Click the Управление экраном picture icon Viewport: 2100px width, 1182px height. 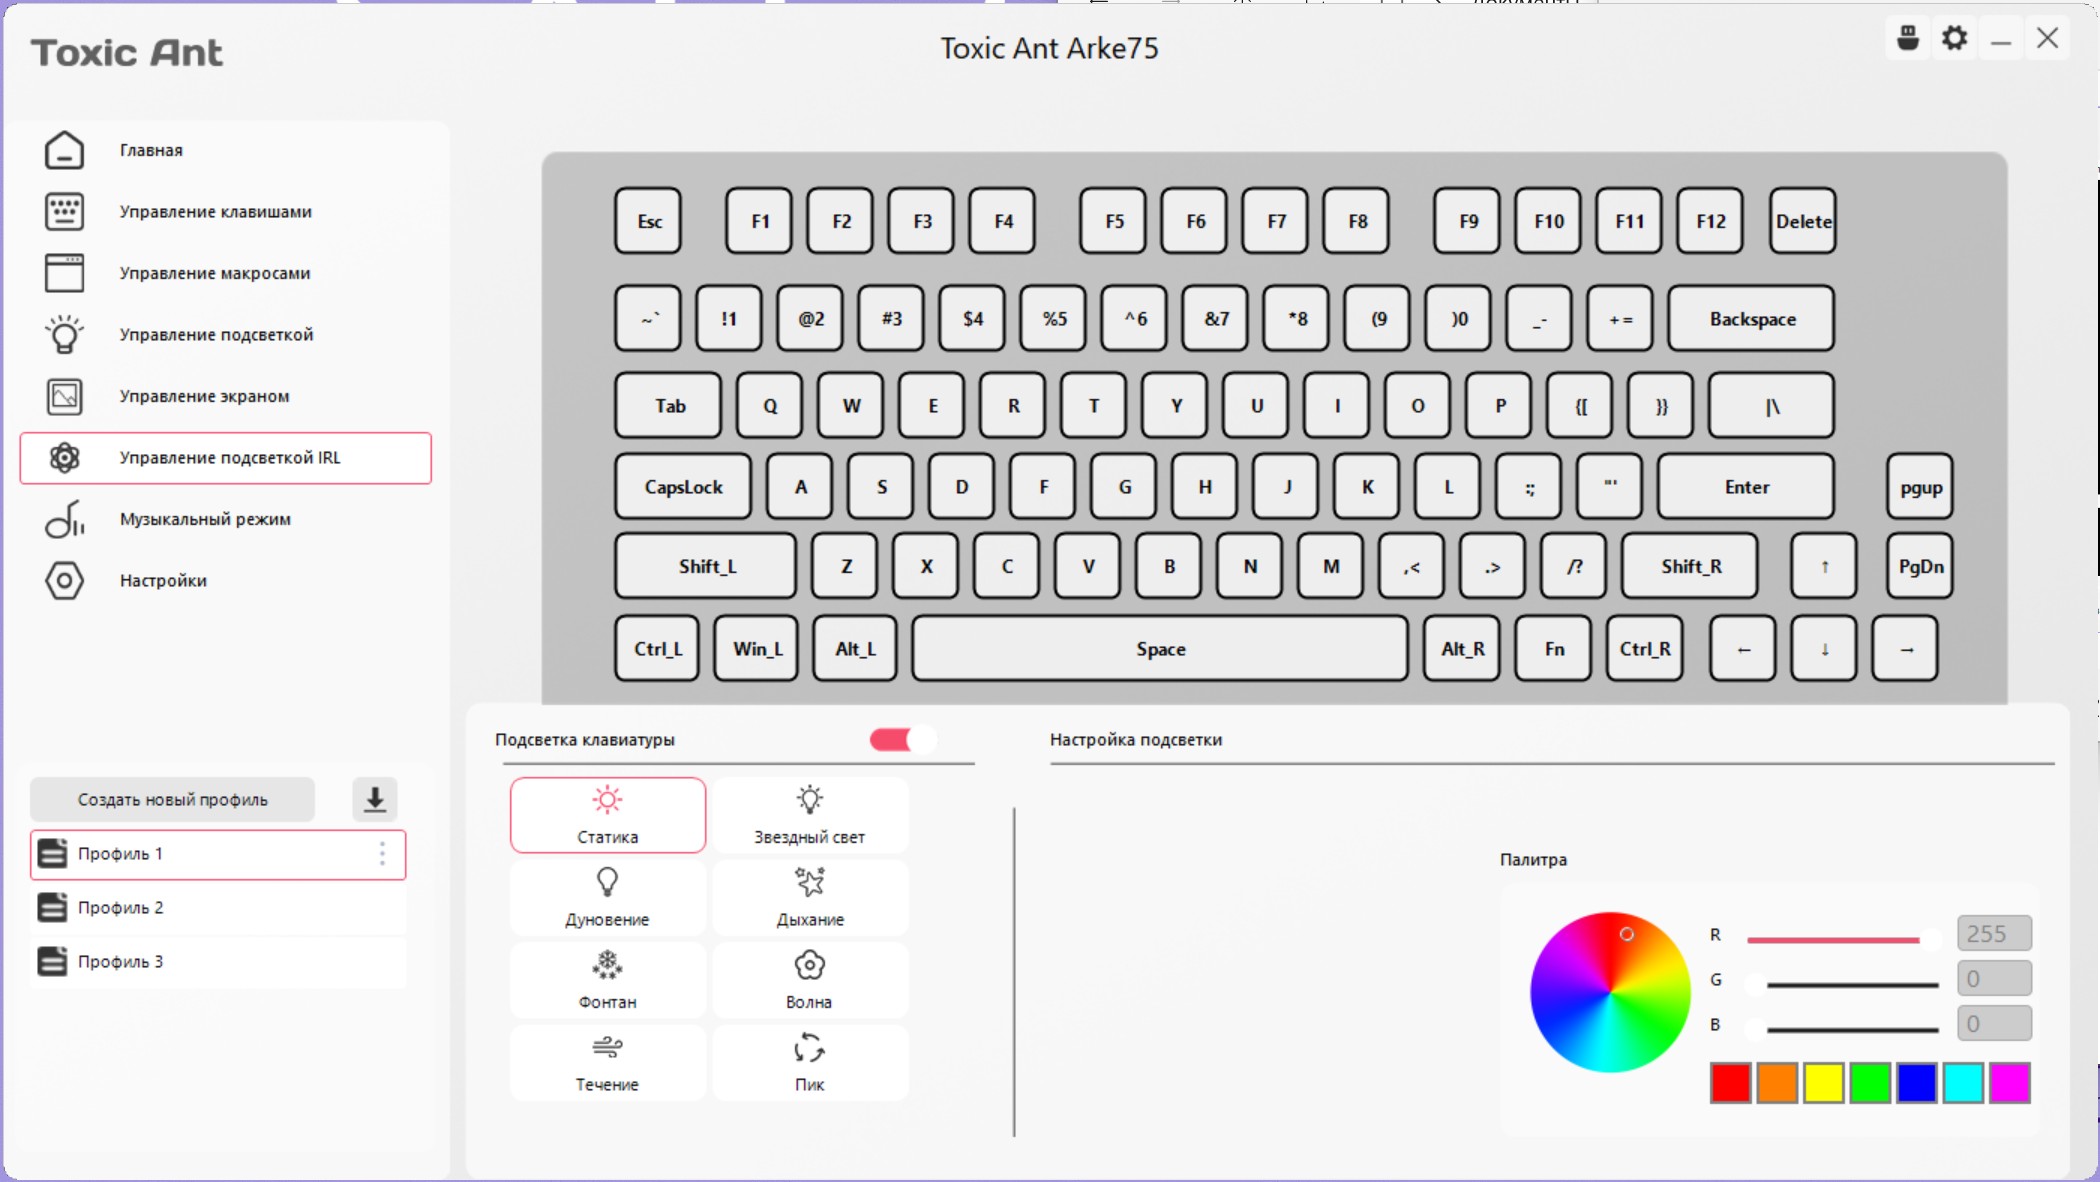[x=64, y=396]
